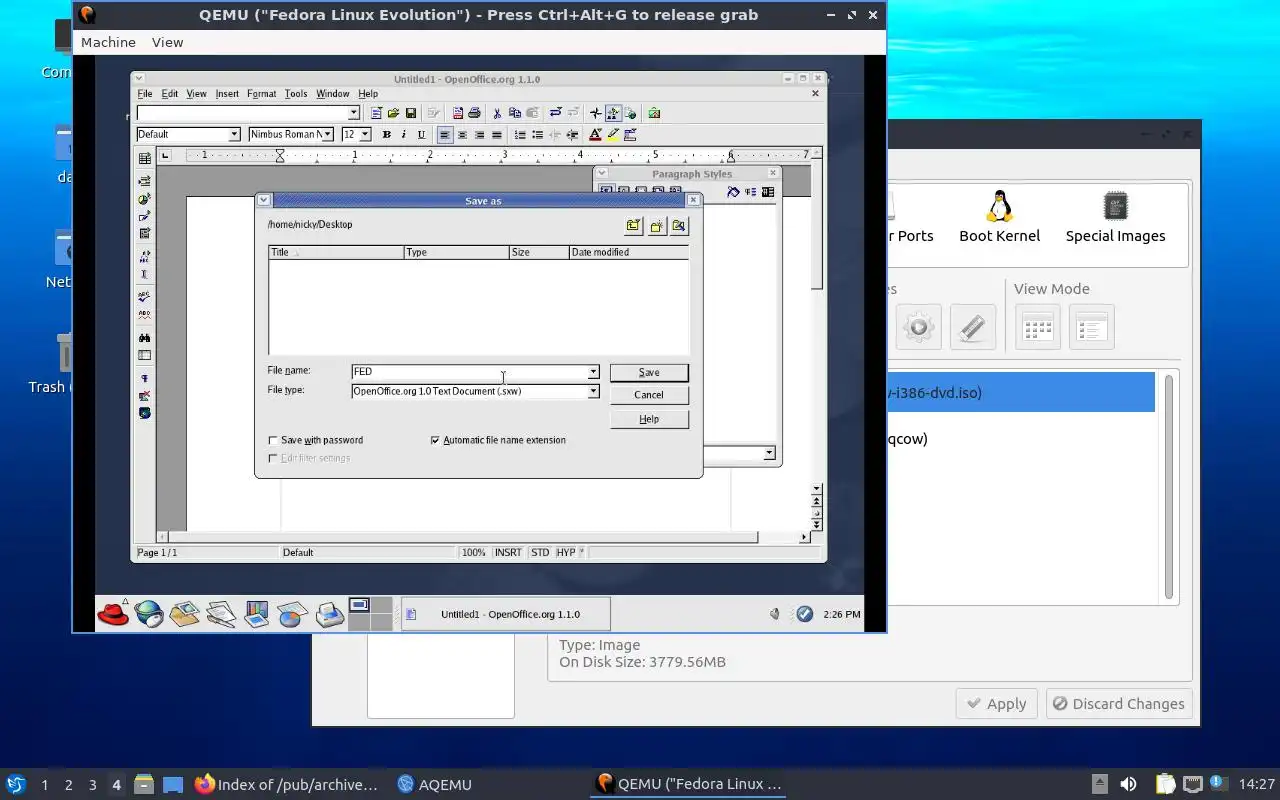
Task: Enable Save with password checkbox
Action: point(273,440)
